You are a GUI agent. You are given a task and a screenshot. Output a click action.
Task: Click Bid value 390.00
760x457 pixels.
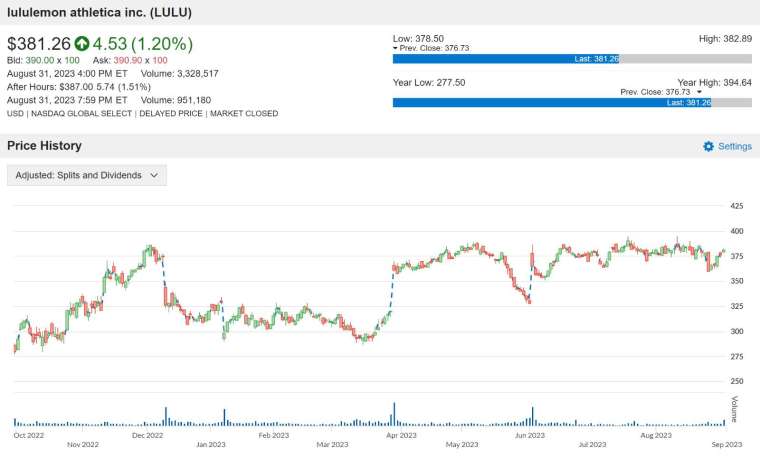(40, 60)
